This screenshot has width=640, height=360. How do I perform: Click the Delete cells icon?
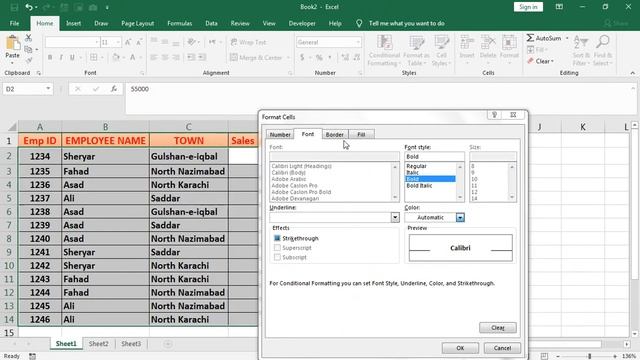pos(488,42)
